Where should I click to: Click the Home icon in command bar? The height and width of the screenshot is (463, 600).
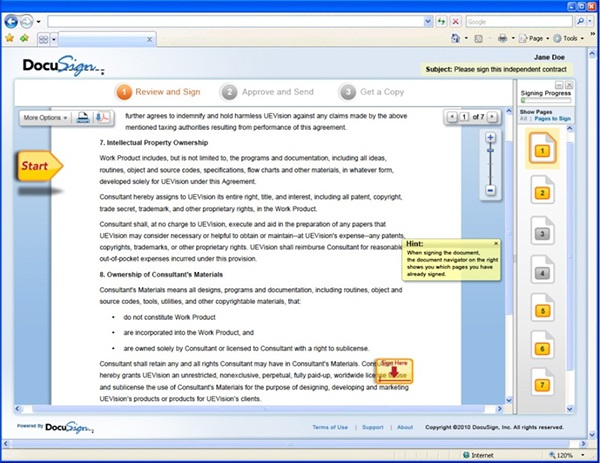coord(455,38)
